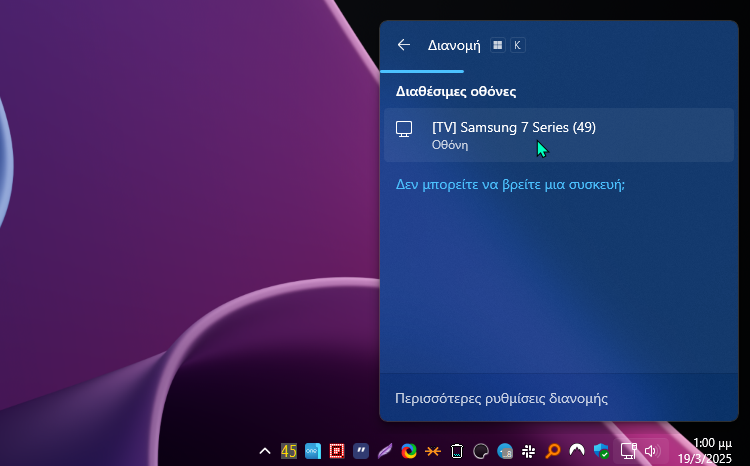Click the Διανομή panel title
The image size is (750, 466).
pos(454,45)
